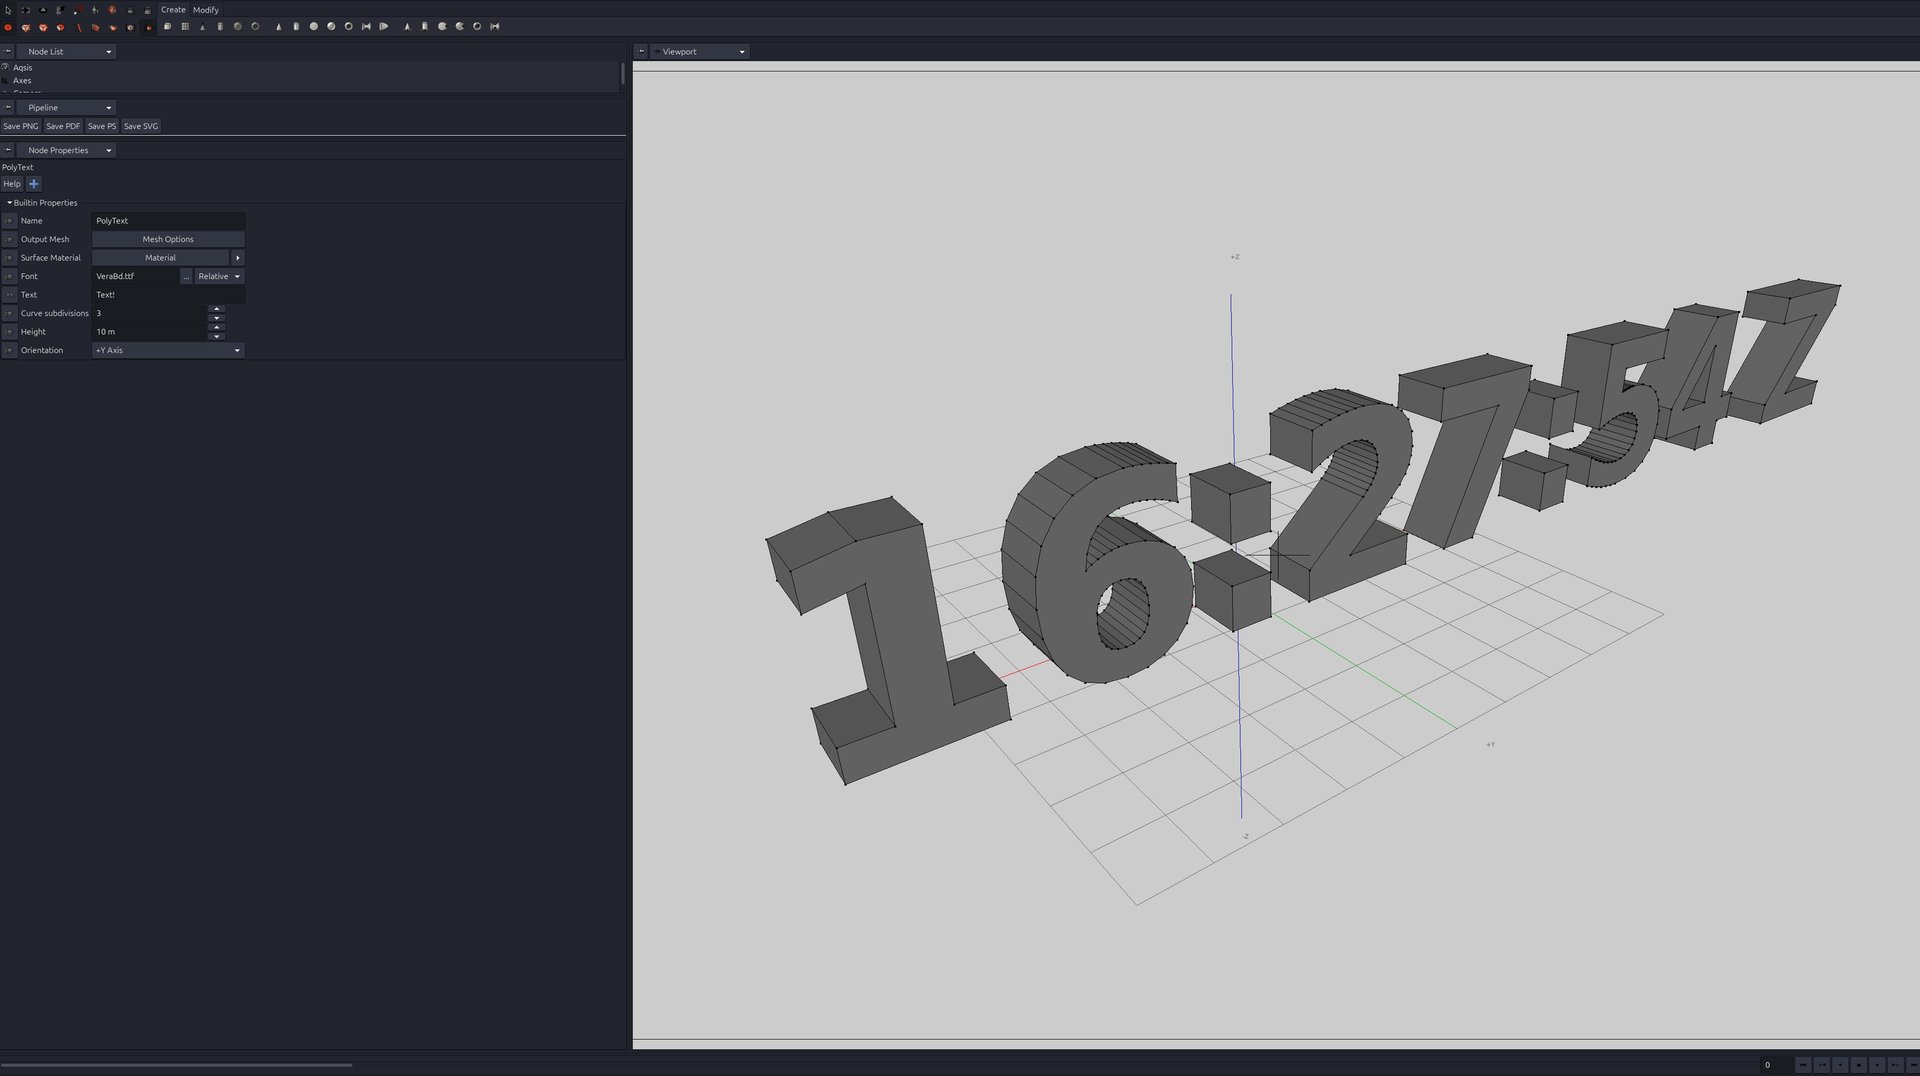Click the arrow button next to Material

point(237,258)
